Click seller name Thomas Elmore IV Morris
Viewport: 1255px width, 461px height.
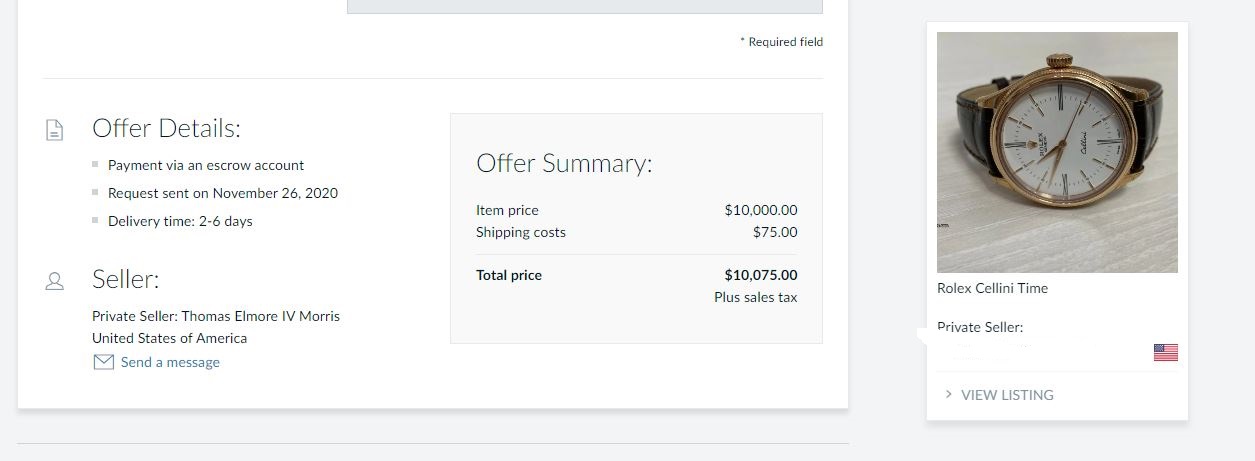[x=260, y=316]
